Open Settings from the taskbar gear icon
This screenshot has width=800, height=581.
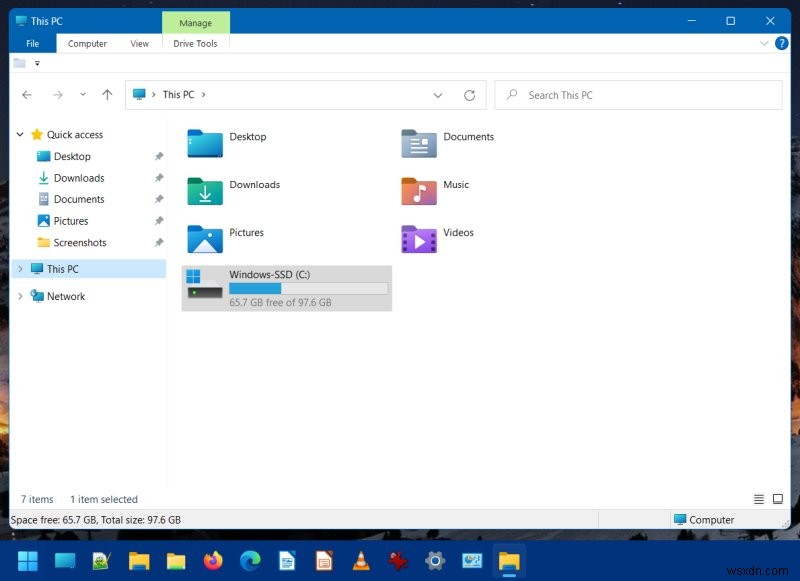[434, 561]
